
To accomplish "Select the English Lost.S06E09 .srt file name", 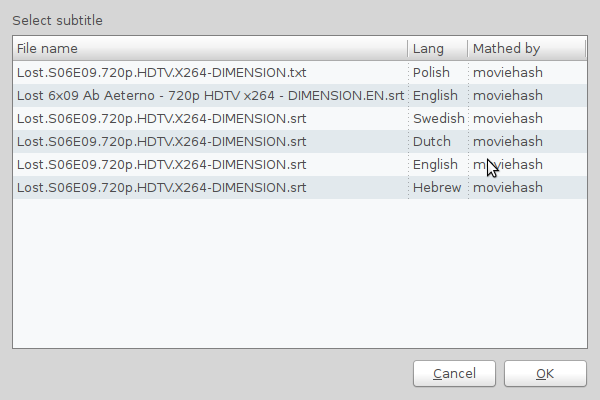I will [161, 165].
